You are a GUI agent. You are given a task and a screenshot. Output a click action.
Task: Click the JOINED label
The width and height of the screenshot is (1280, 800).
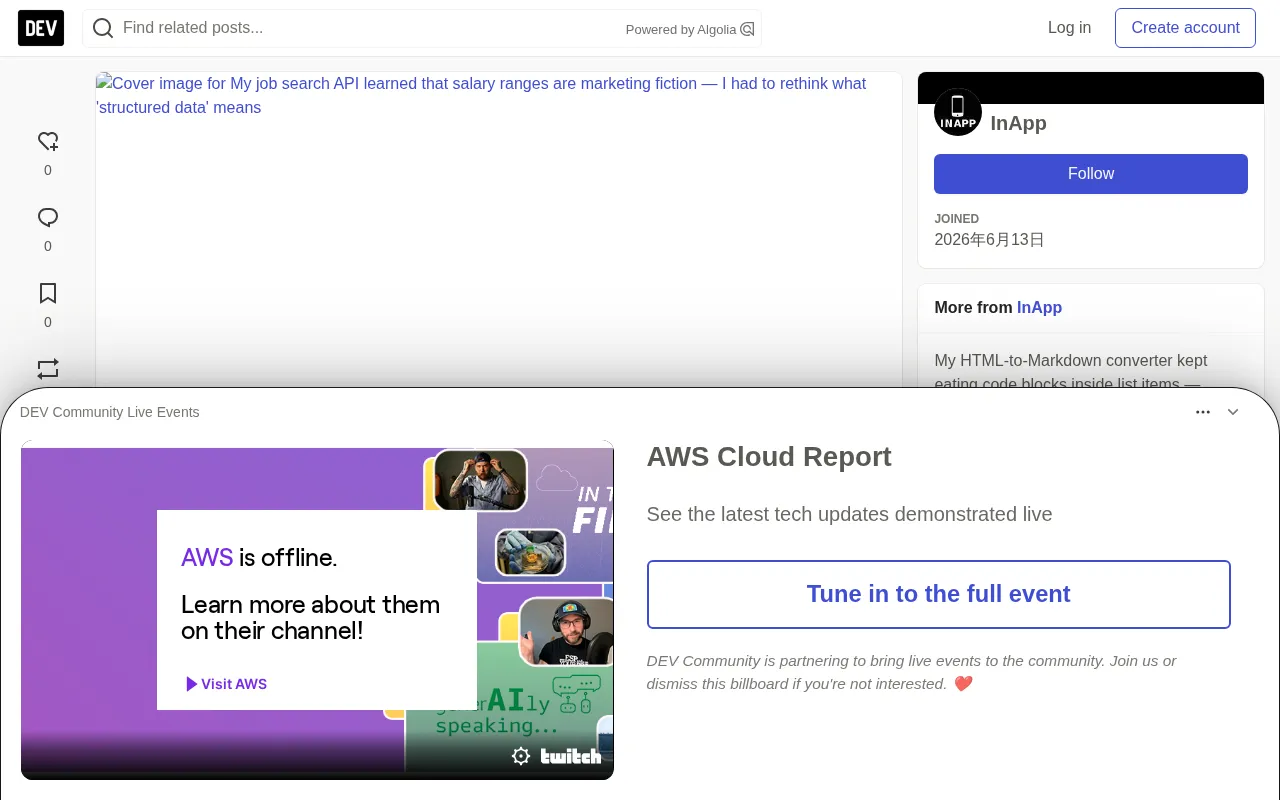click(957, 219)
